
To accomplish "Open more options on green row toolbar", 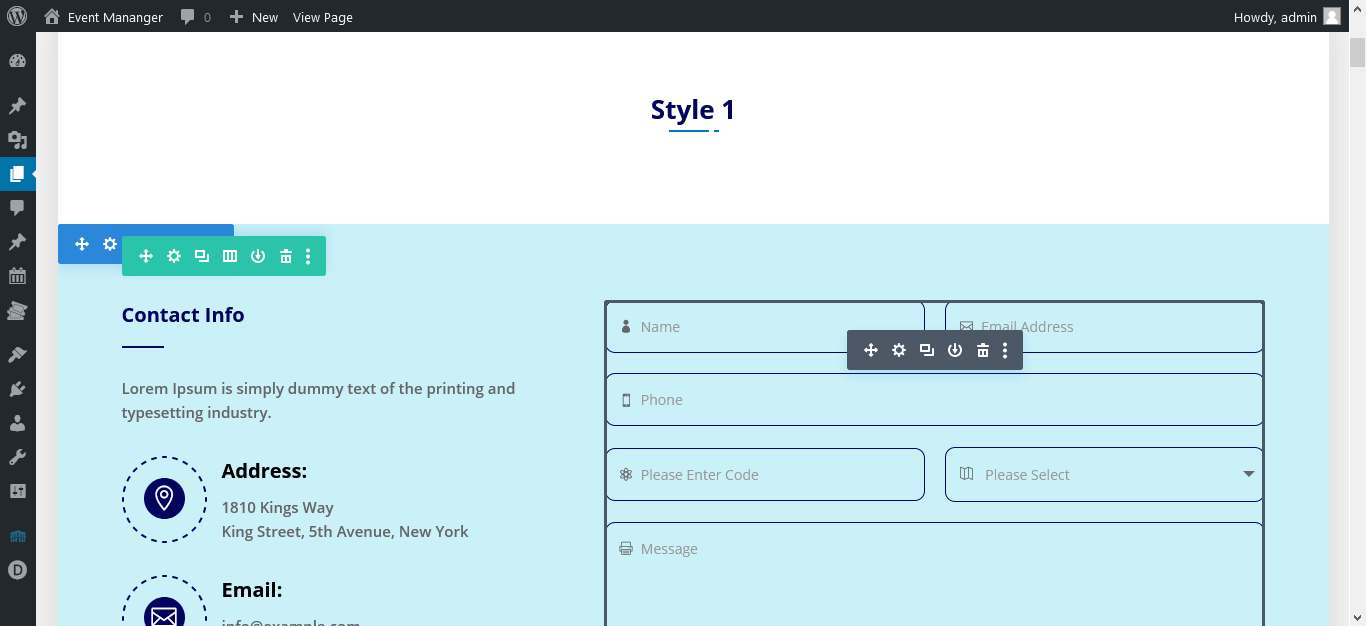I will coord(308,256).
